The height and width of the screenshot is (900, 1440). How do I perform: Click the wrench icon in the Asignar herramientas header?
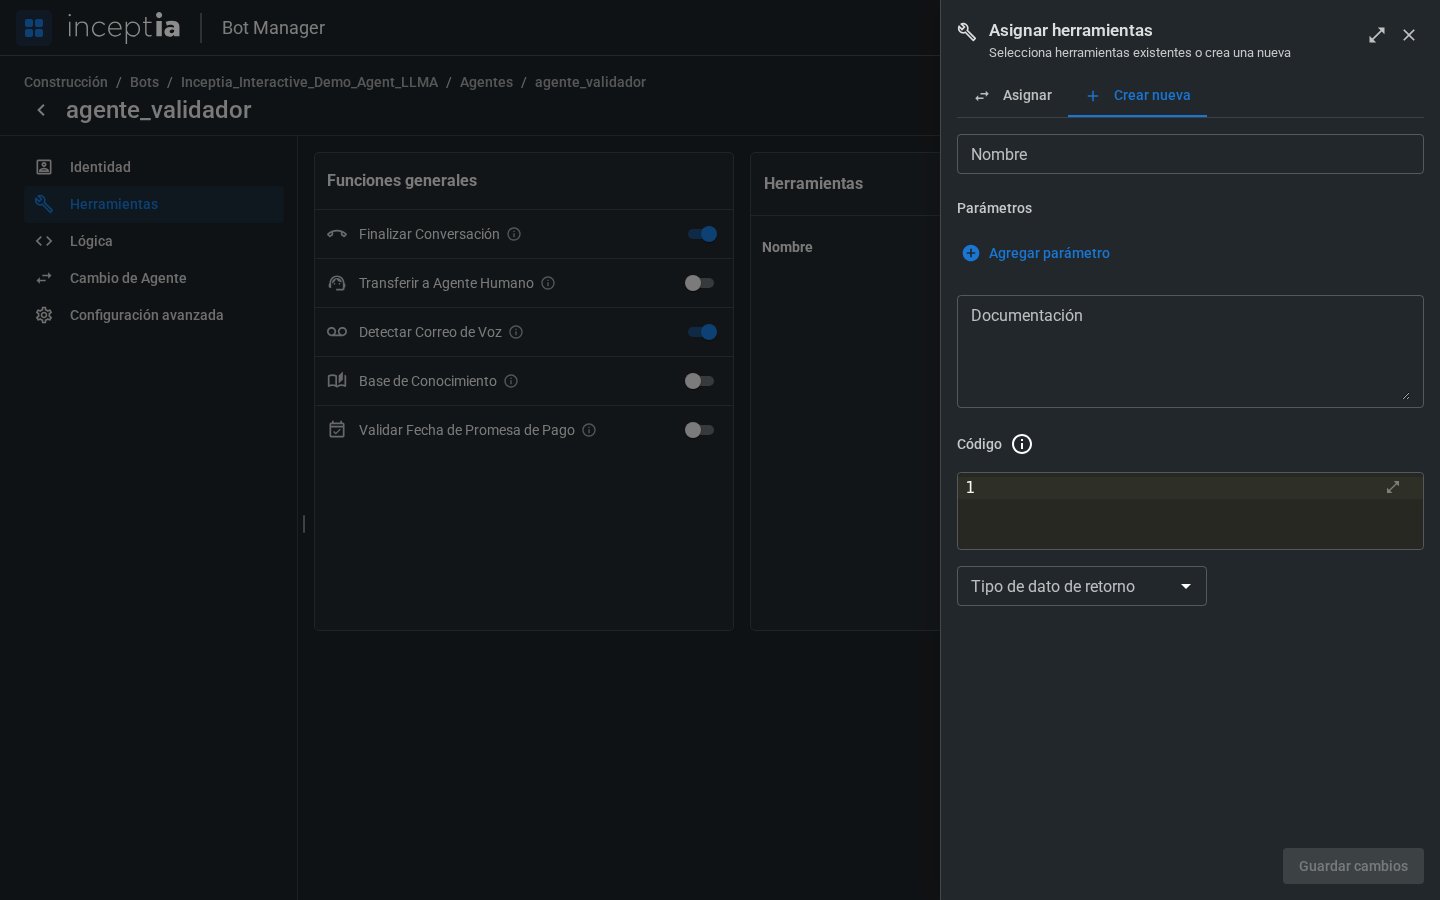pos(966,32)
